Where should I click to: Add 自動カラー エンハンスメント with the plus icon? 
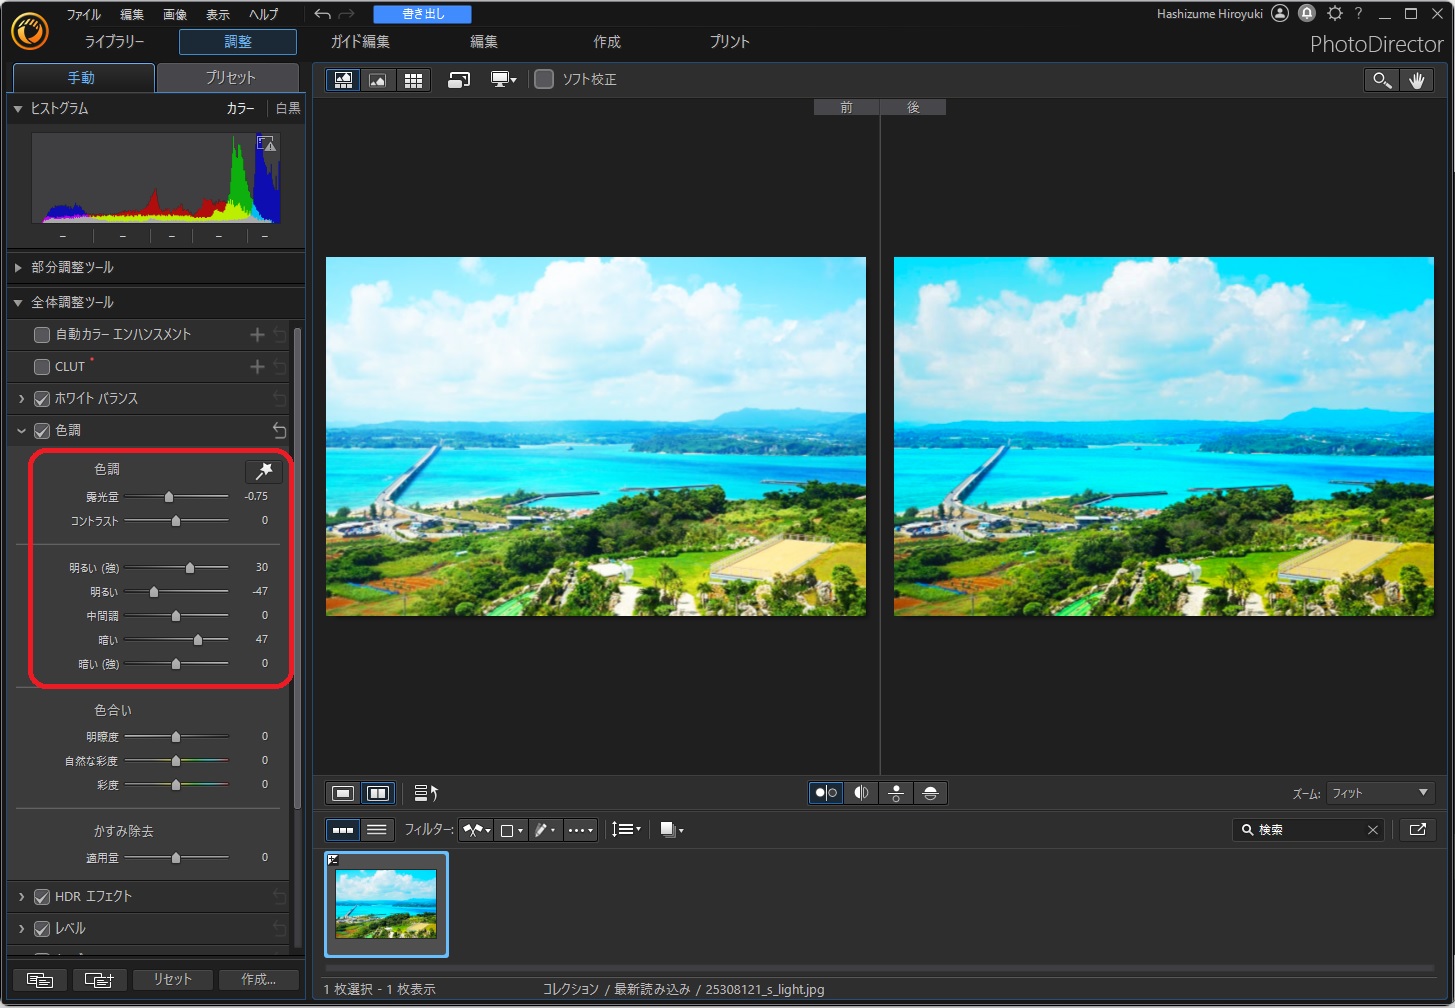coord(257,335)
